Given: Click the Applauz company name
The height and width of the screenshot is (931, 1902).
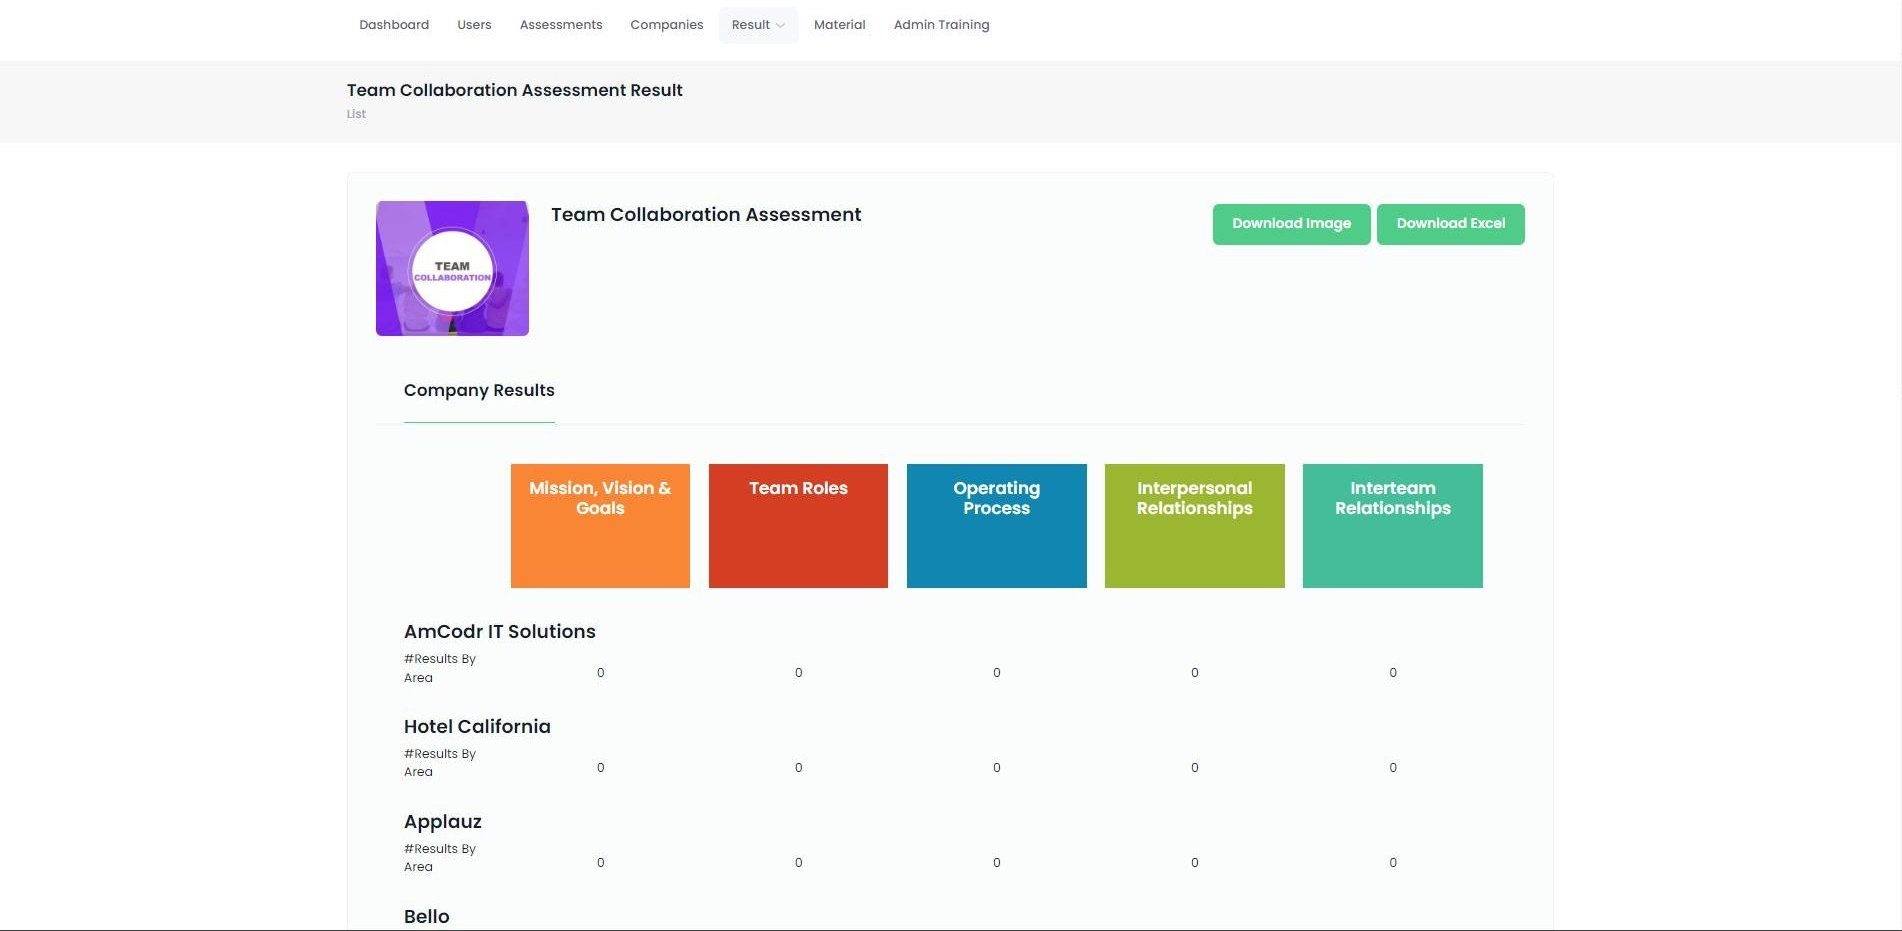Looking at the screenshot, I should tap(443, 822).
